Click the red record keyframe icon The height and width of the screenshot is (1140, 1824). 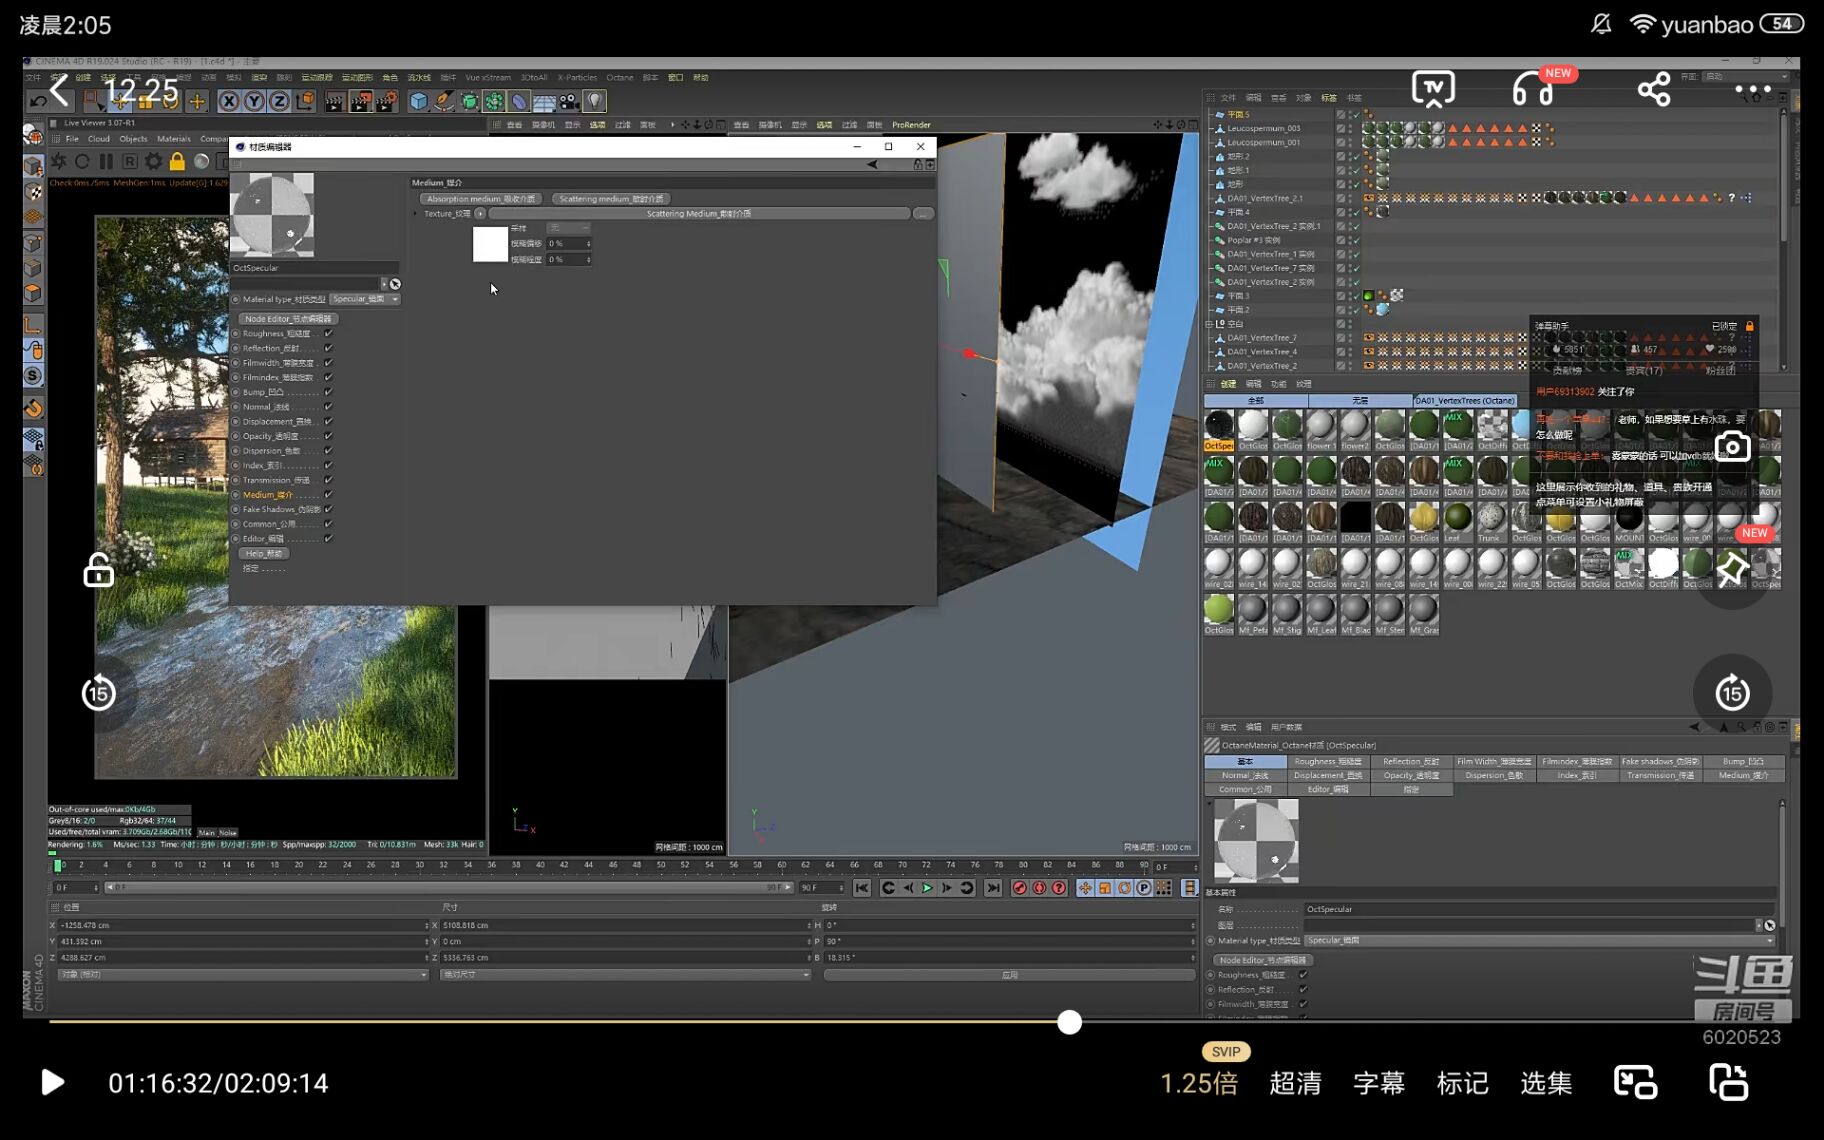click(x=1019, y=888)
